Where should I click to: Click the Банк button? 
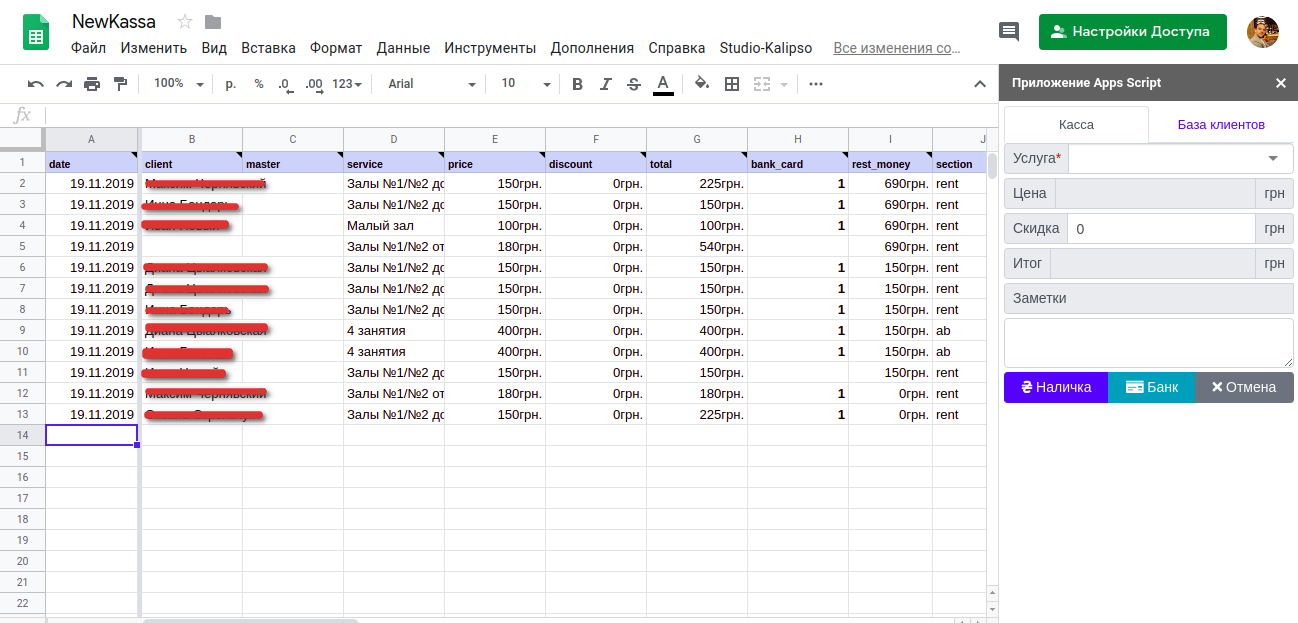point(1152,387)
